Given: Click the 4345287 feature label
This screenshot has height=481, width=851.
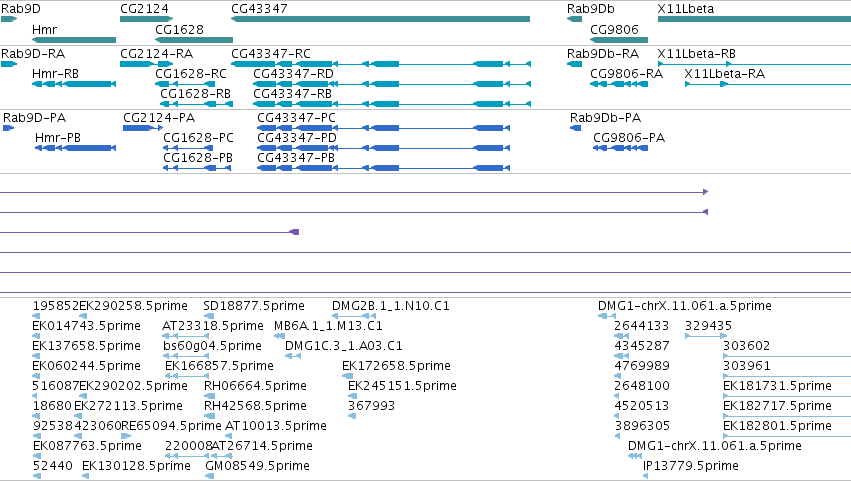Looking at the screenshot, I should [642, 346].
